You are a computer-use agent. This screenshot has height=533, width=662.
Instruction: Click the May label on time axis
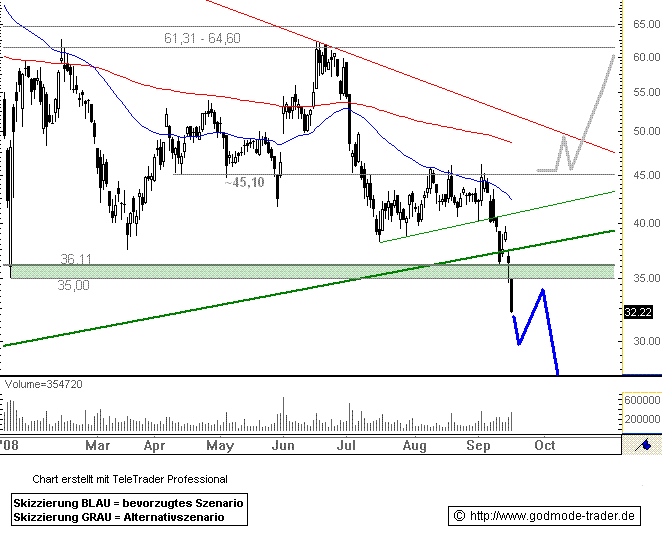pyautogui.click(x=220, y=446)
